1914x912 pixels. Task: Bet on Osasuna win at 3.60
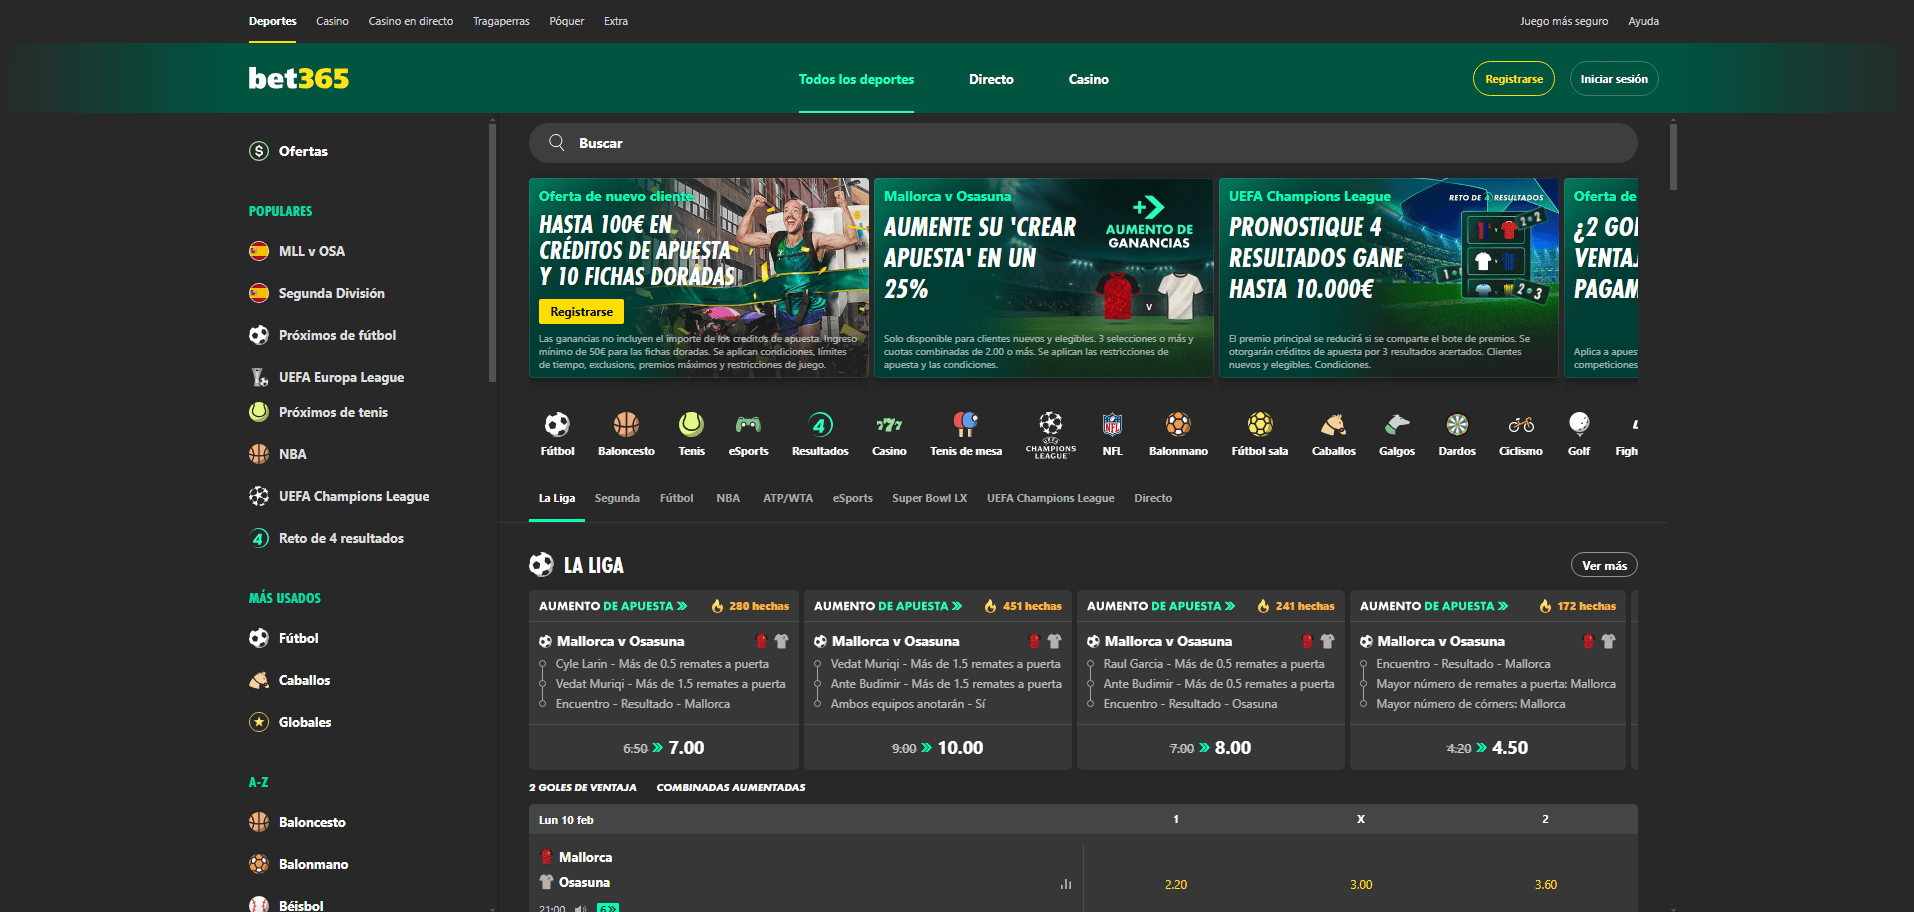(1546, 885)
